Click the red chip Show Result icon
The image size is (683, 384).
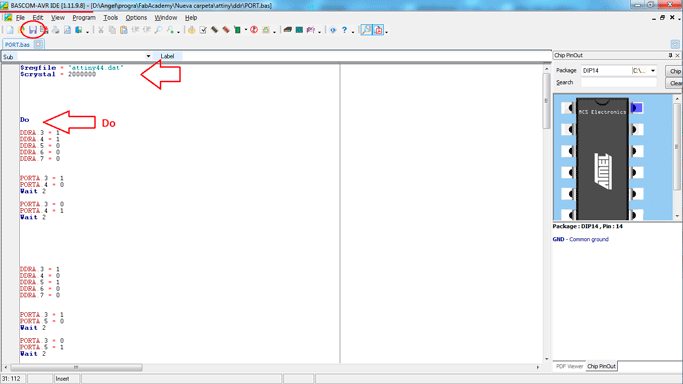pyautogui.click(x=226, y=30)
